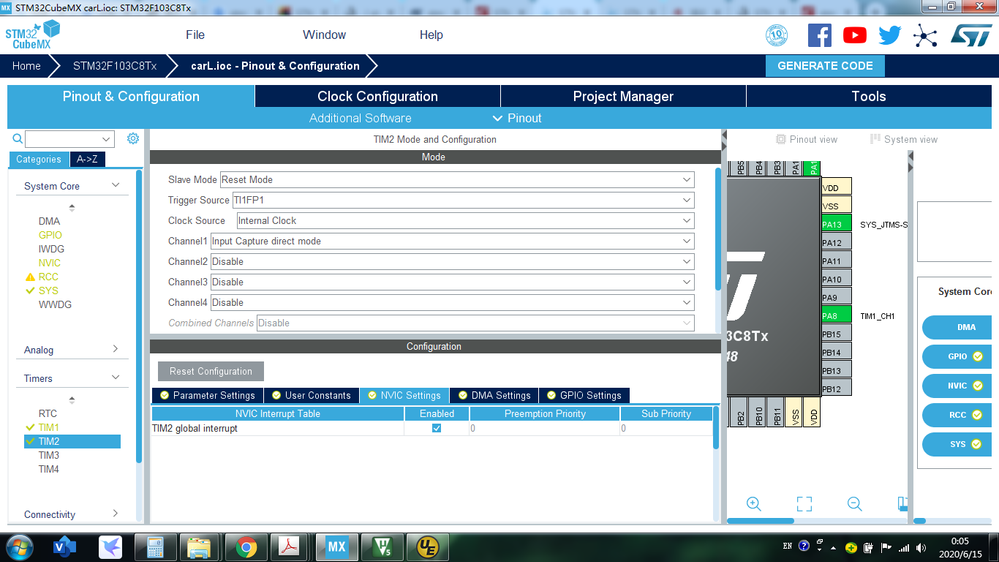Select the PB15 pin on the chip
The image size is (999, 562).
pyautogui.click(x=836, y=334)
